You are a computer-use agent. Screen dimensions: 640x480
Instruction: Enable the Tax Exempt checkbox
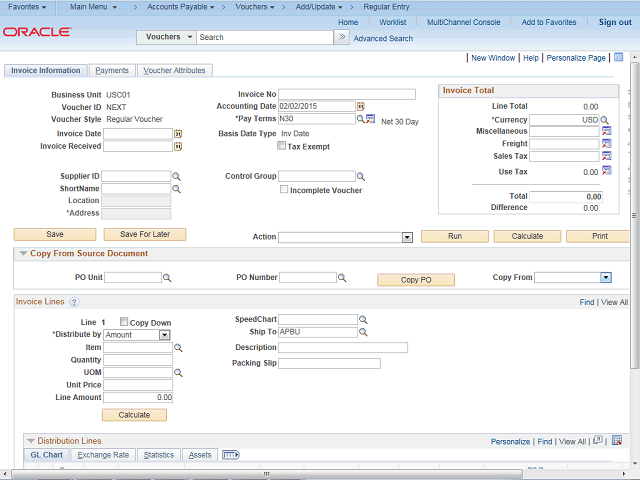coord(282,146)
